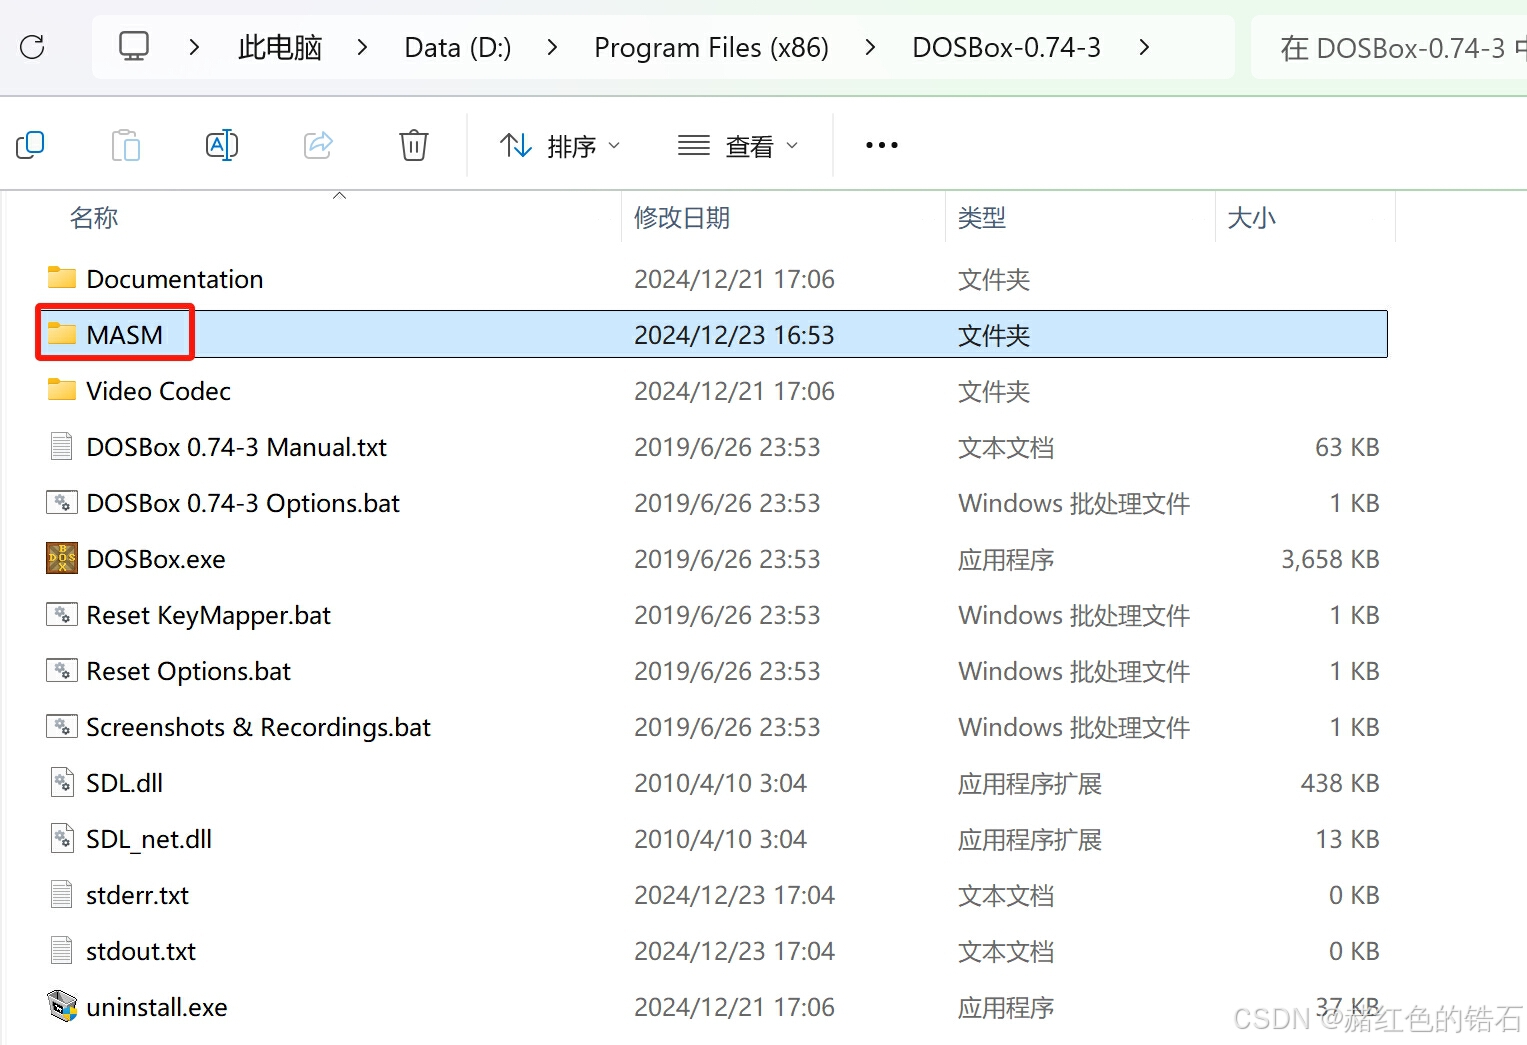Sort files by clicking the 修改日期 column header
The height and width of the screenshot is (1045, 1527).
[x=682, y=217]
